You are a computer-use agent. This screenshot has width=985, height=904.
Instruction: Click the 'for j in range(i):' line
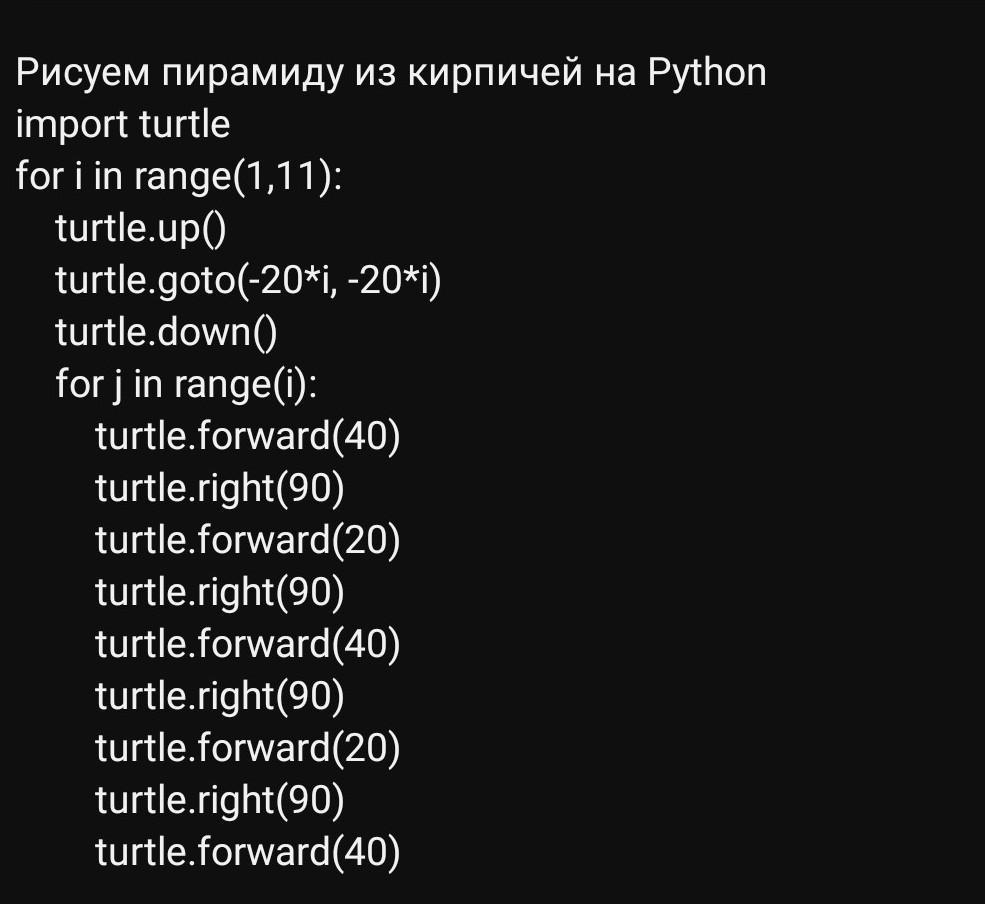click(x=187, y=384)
